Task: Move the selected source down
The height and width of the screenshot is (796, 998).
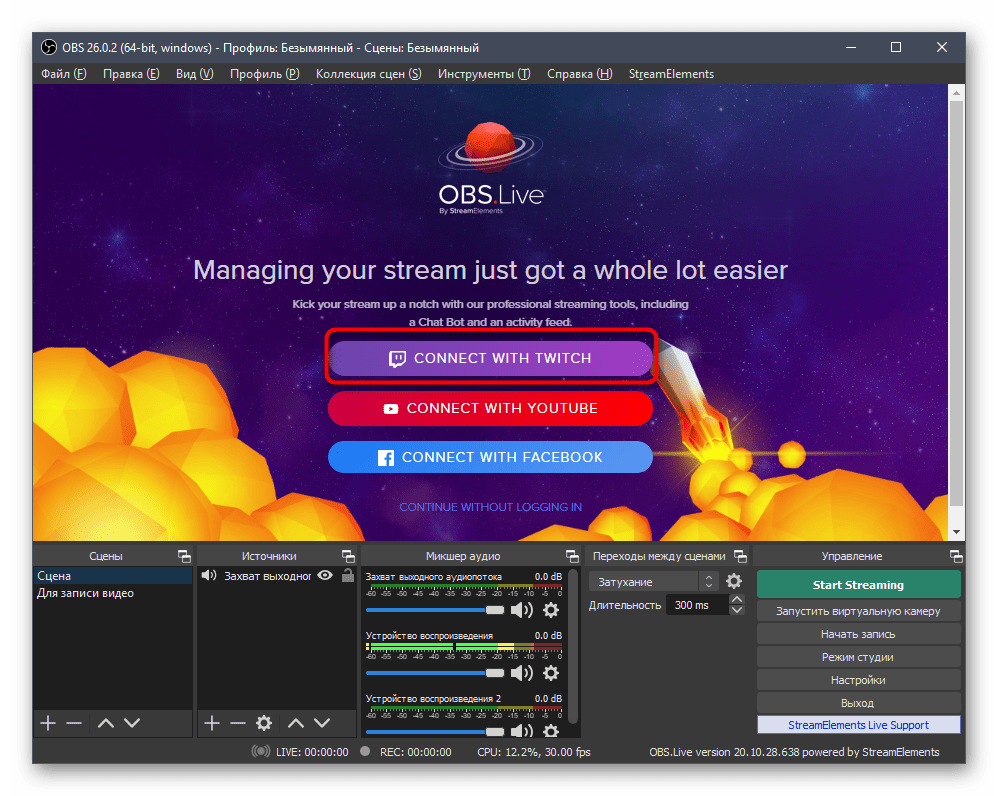Action: (x=322, y=723)
